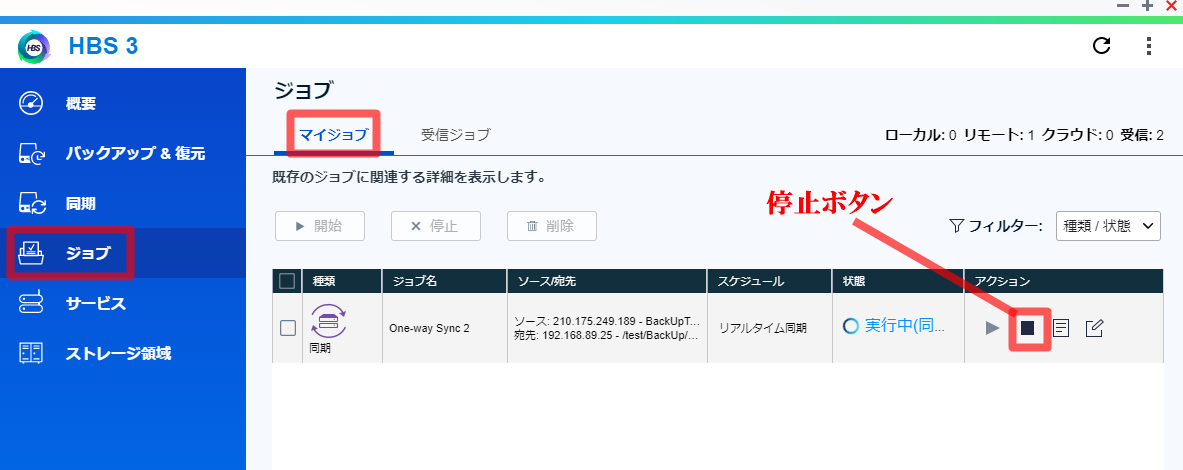Open the One-way Sync 2 job report icon
The height and width of the screenshot is (470, 1183).
[1061, 328]
